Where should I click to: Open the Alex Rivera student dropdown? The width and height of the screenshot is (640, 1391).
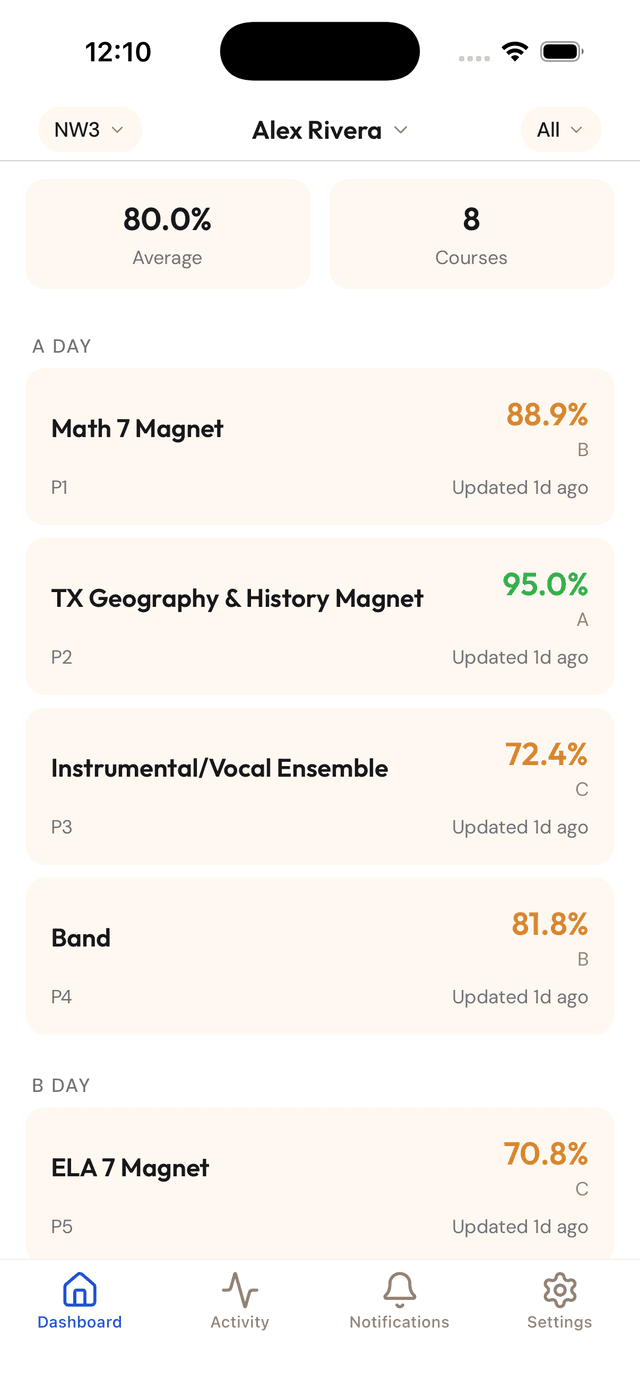330,129
